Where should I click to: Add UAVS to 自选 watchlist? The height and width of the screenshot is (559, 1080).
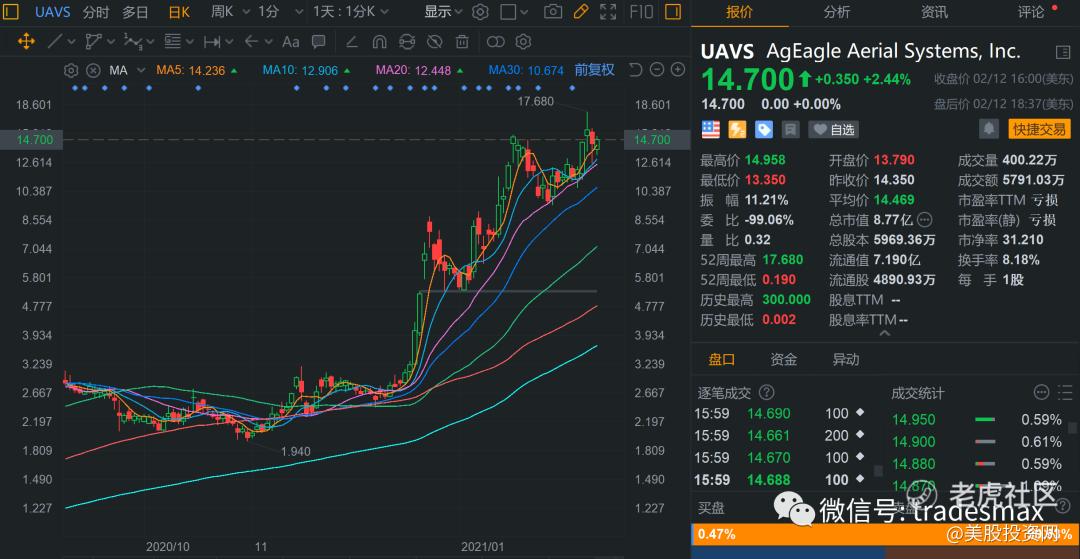834,129
